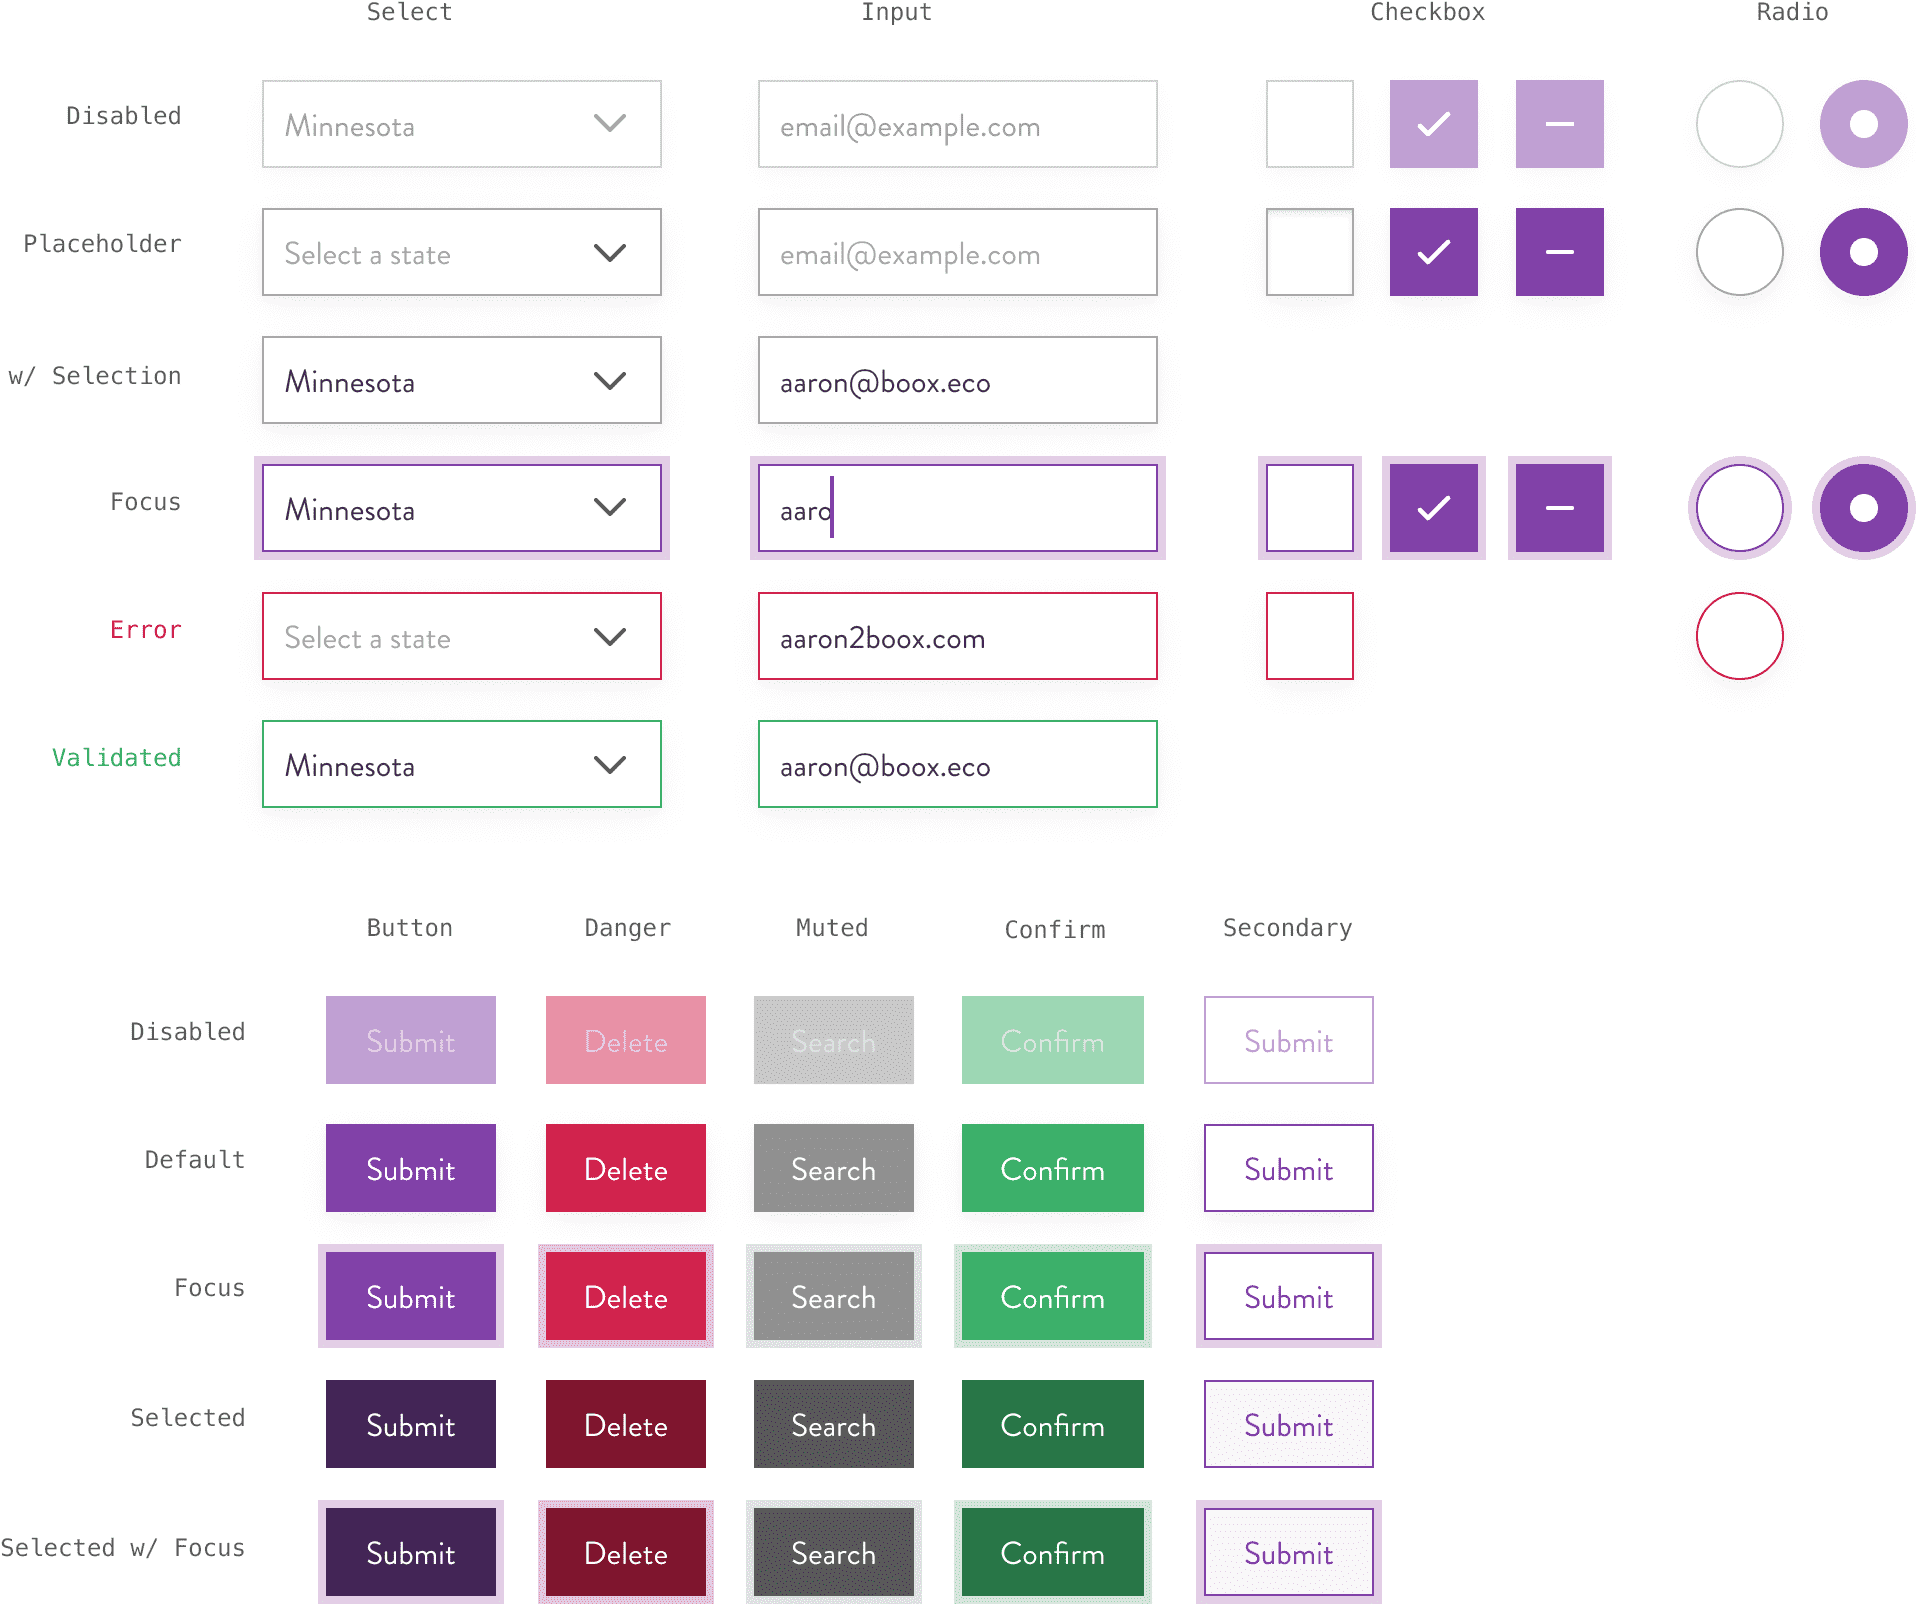Image resolution: width=1916 pixels, height=1604 pixels.
Task: Click the checkmark icon in the Focus row checkbox
Action: click(x=1433, y=508)
